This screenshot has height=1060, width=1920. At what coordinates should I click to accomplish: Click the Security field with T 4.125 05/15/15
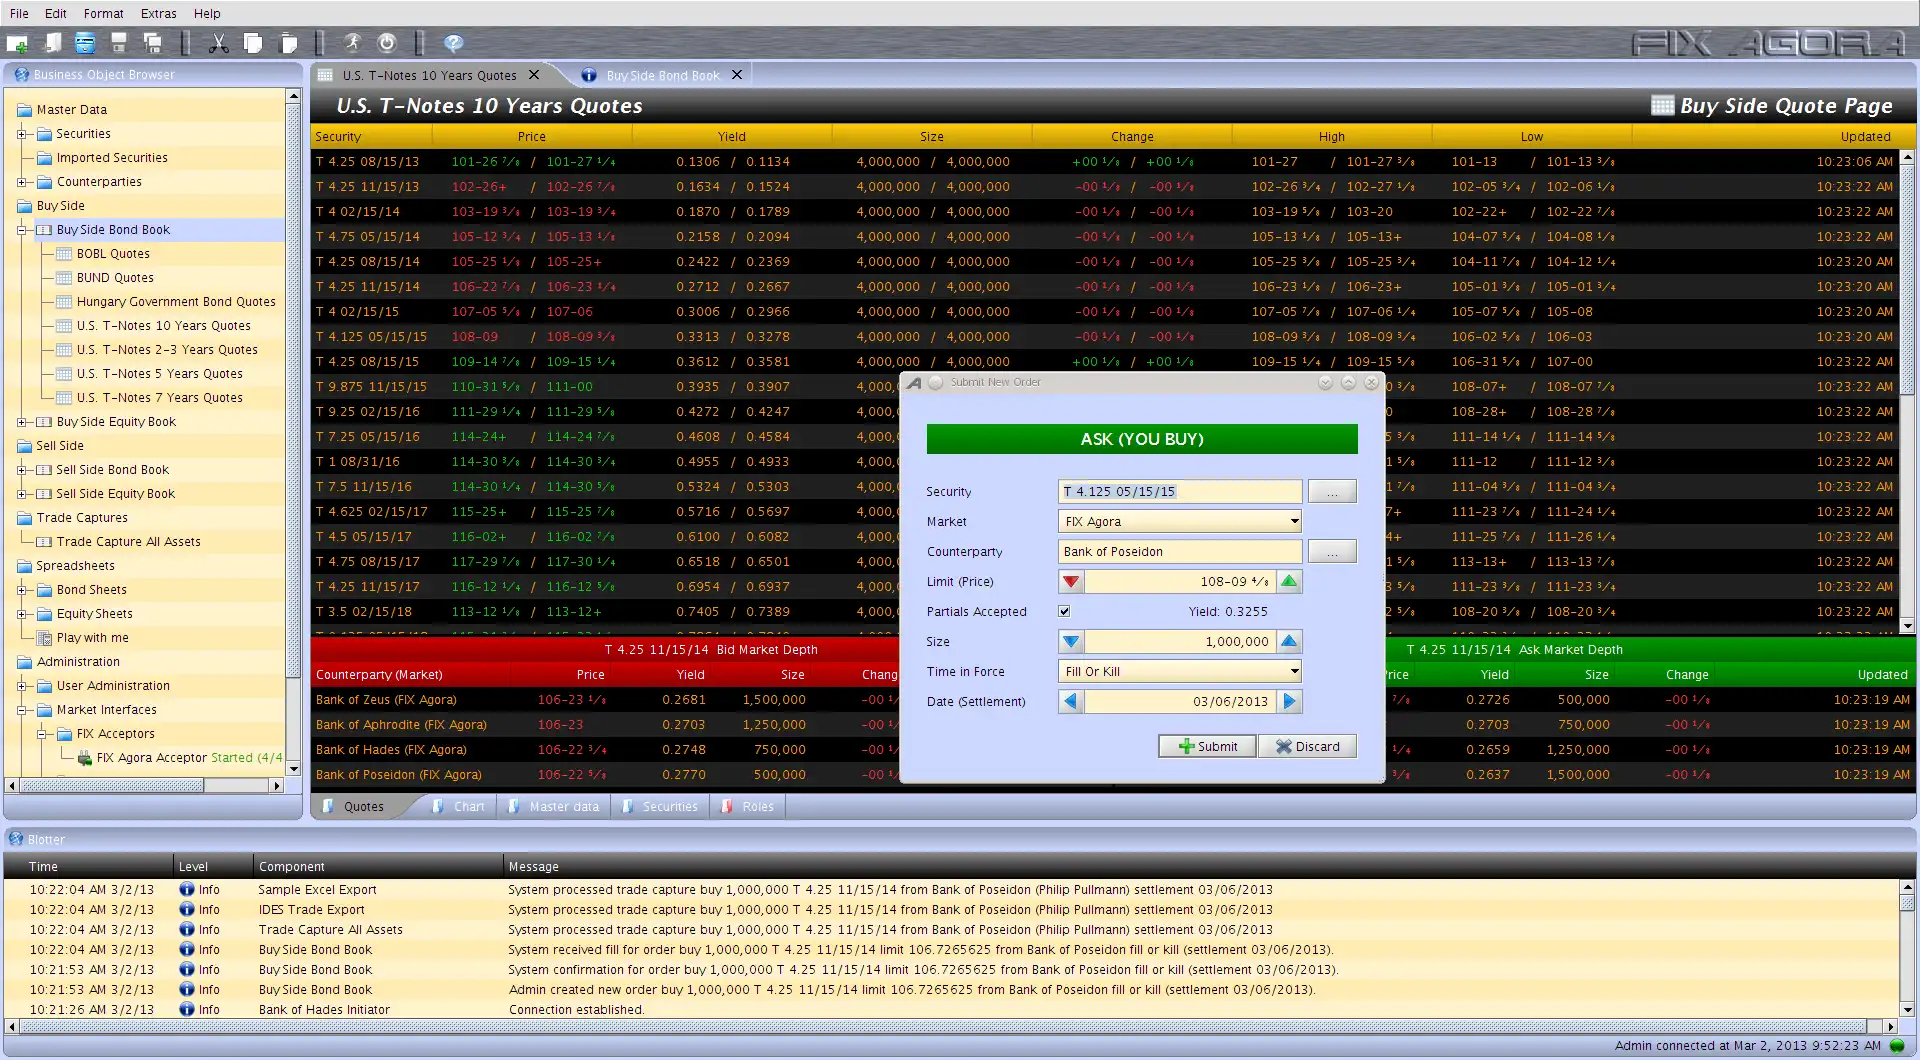point(1180,491)
